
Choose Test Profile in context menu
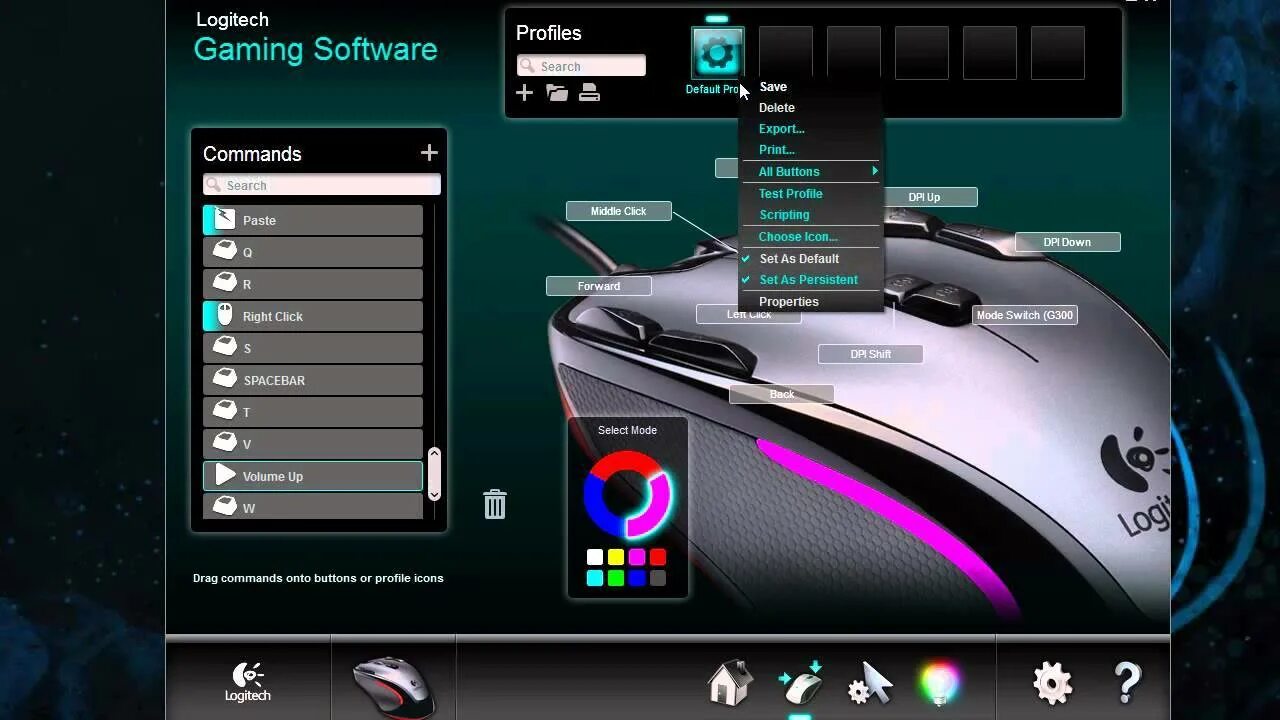[790, 194]
